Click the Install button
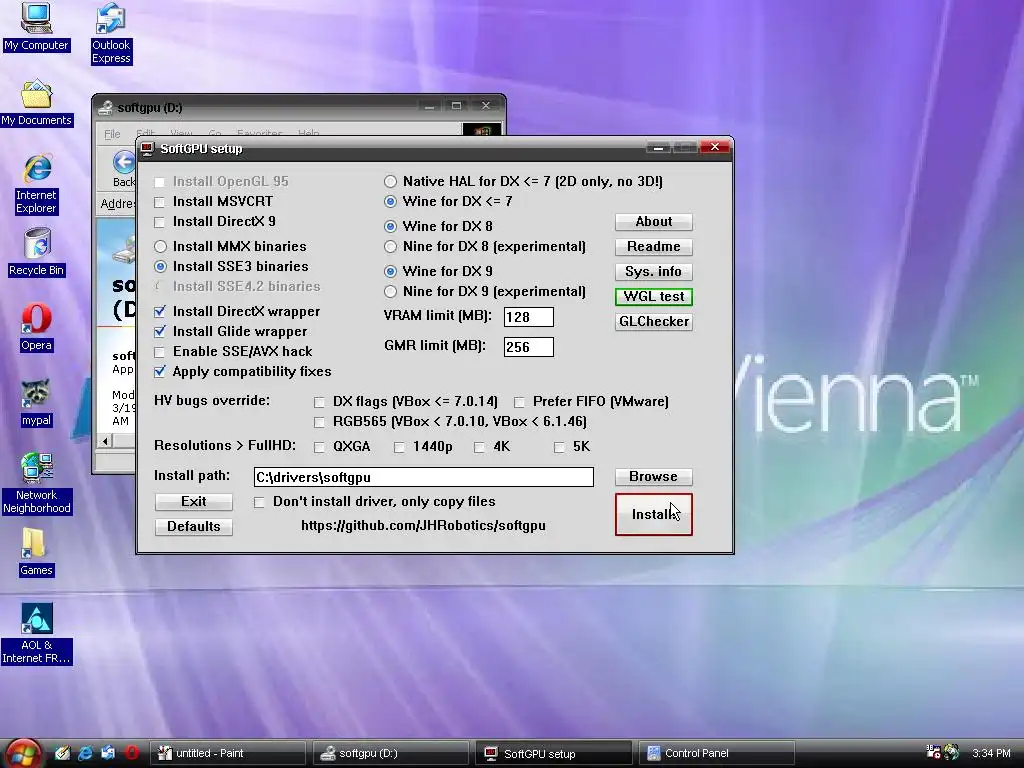 (654, 515)
